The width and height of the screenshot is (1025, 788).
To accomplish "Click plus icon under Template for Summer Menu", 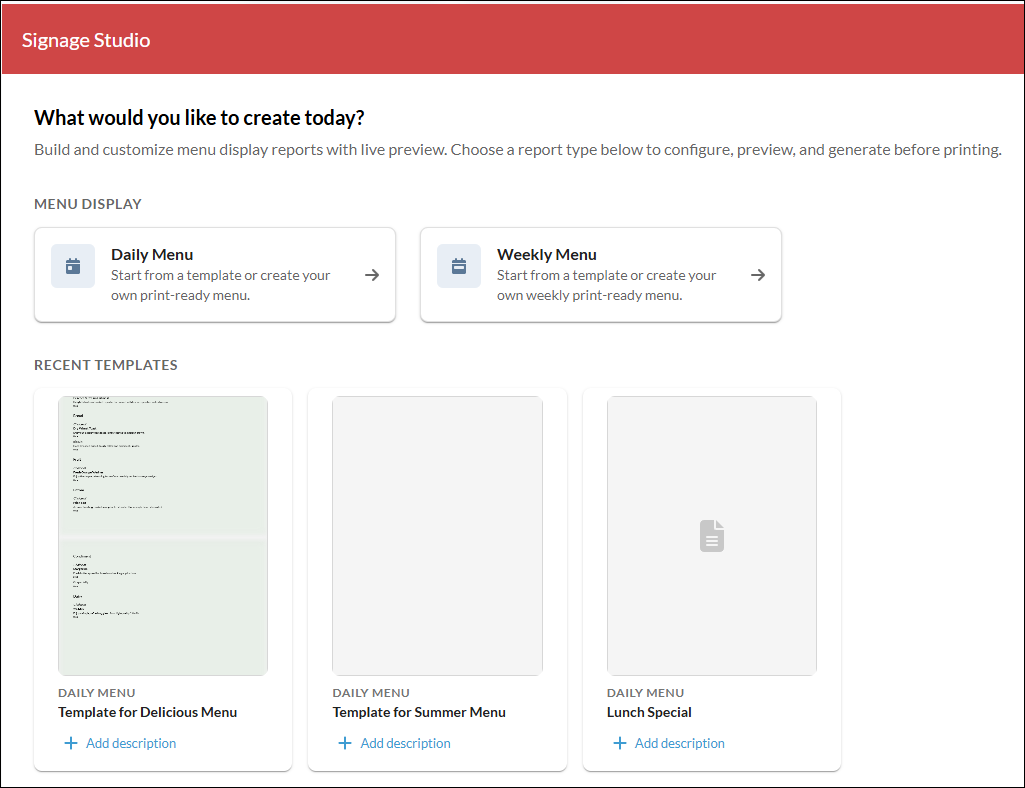I will 345,744.
